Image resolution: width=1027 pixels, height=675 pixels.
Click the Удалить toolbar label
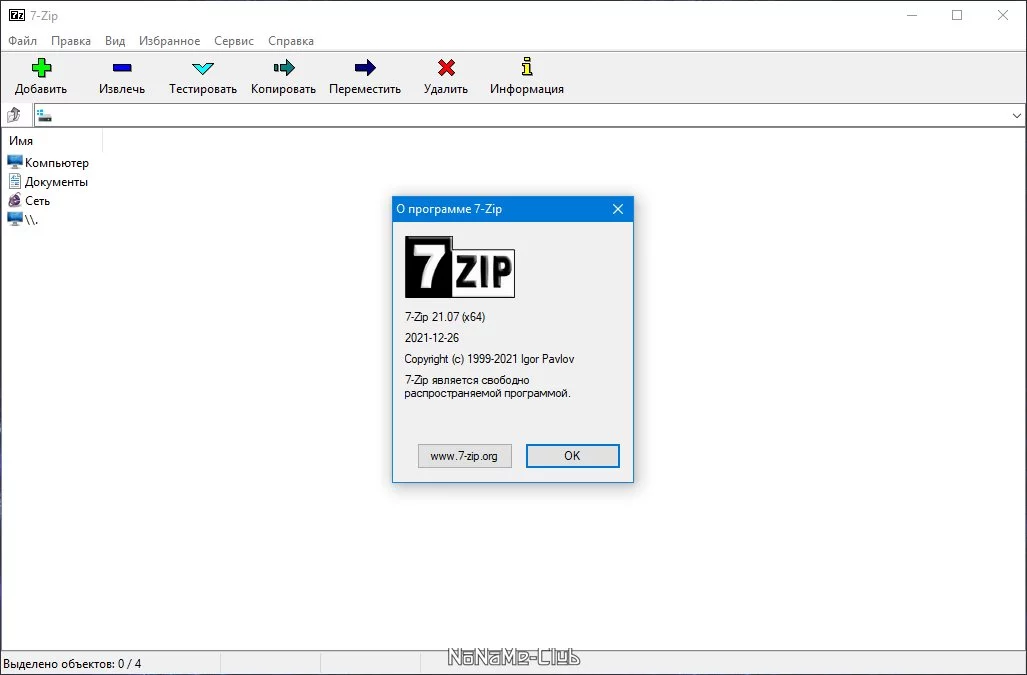tap(446, 89)
